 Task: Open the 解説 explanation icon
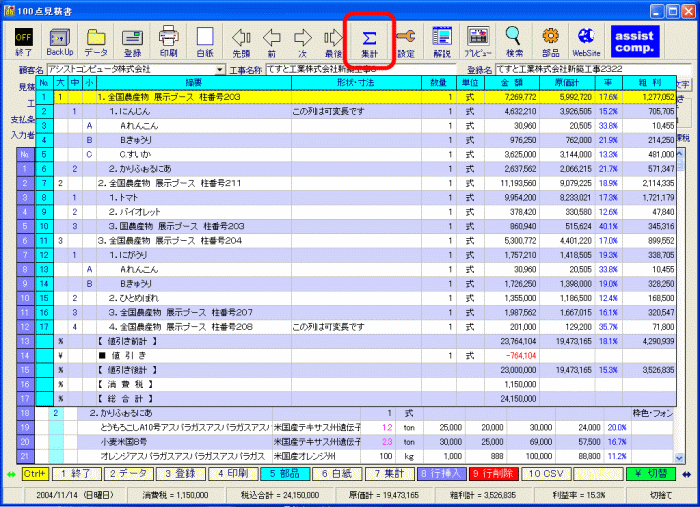click(x=442, y=42)
